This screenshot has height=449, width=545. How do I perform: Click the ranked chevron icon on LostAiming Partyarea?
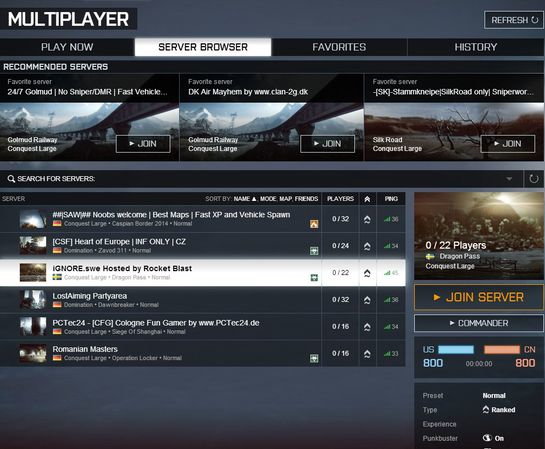367,300
